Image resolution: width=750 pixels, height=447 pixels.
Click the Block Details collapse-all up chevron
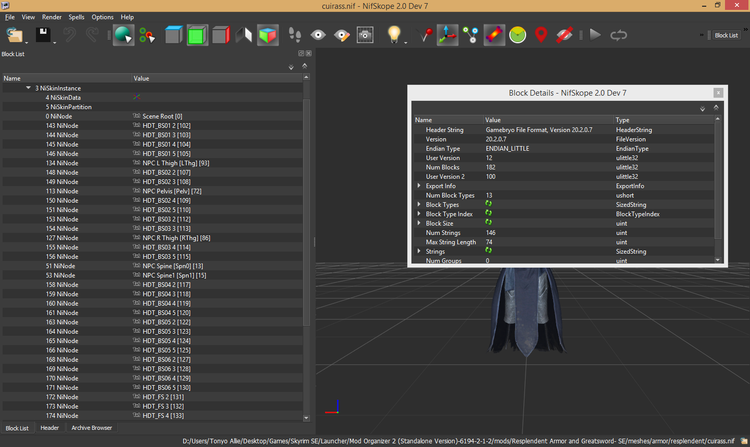click(716, 108)
